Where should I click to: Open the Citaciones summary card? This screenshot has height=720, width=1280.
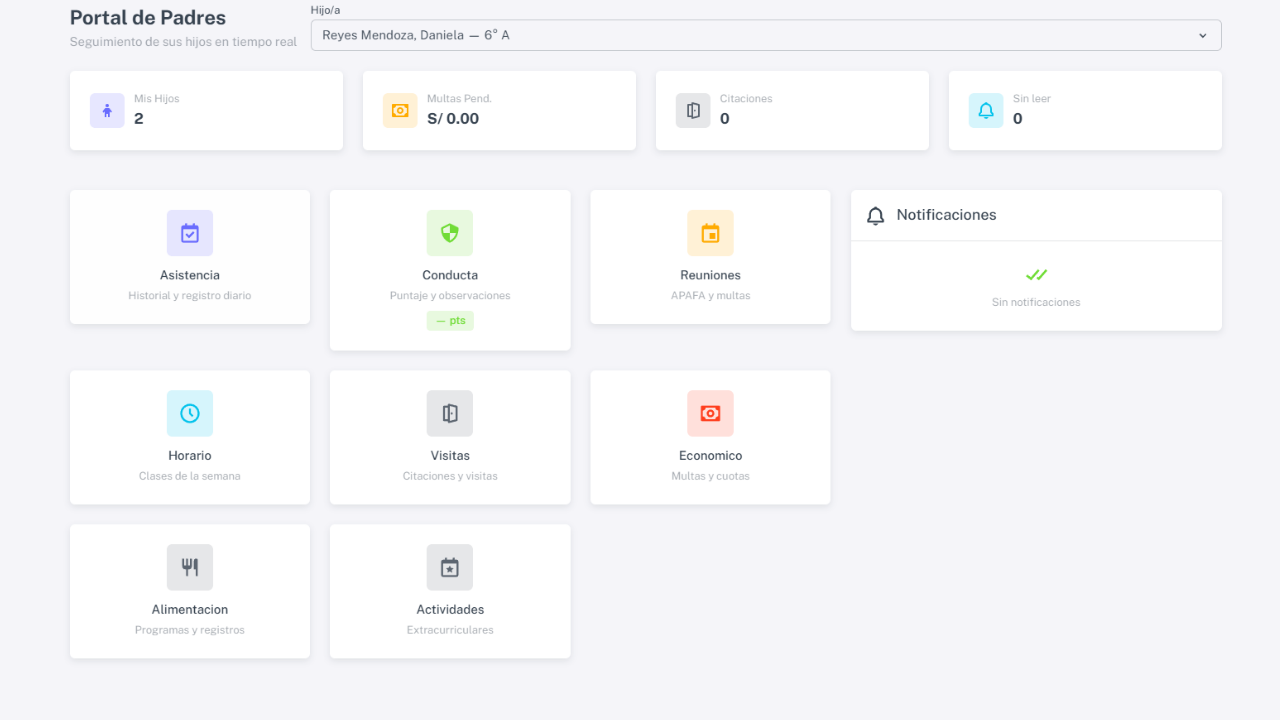(x=792, y=110)
